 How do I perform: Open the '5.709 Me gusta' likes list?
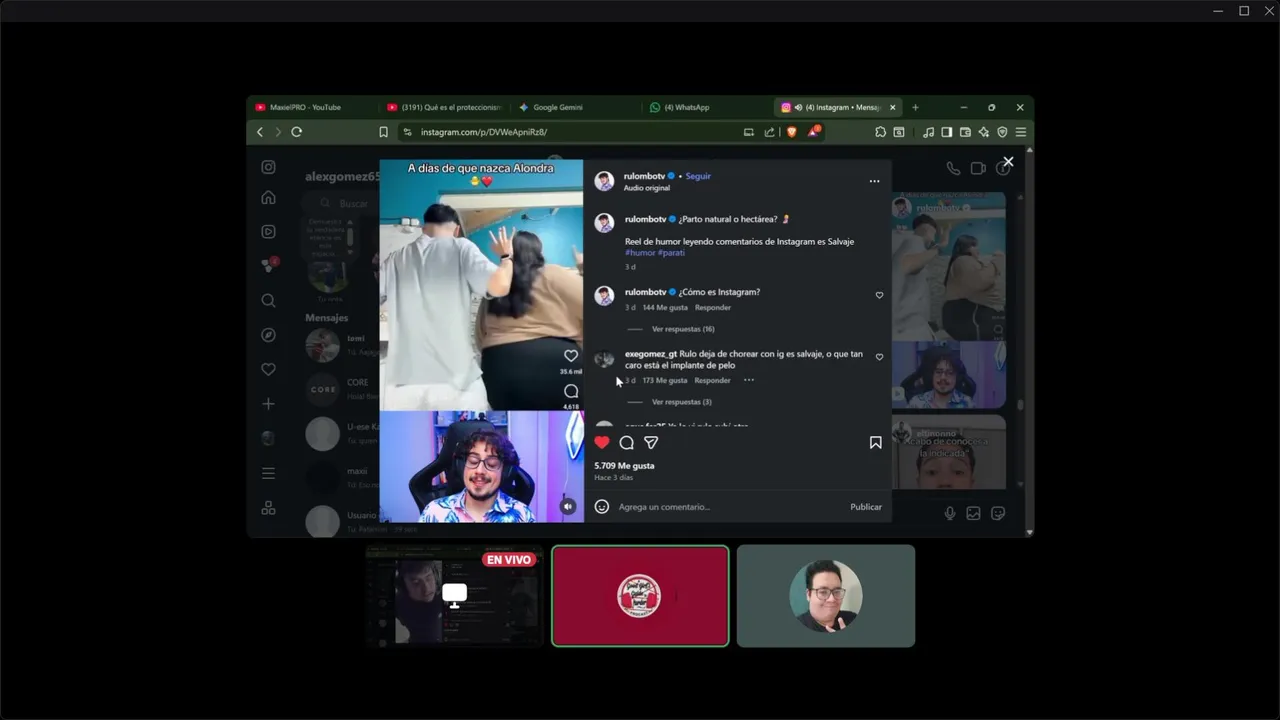[x=624, y=466]
